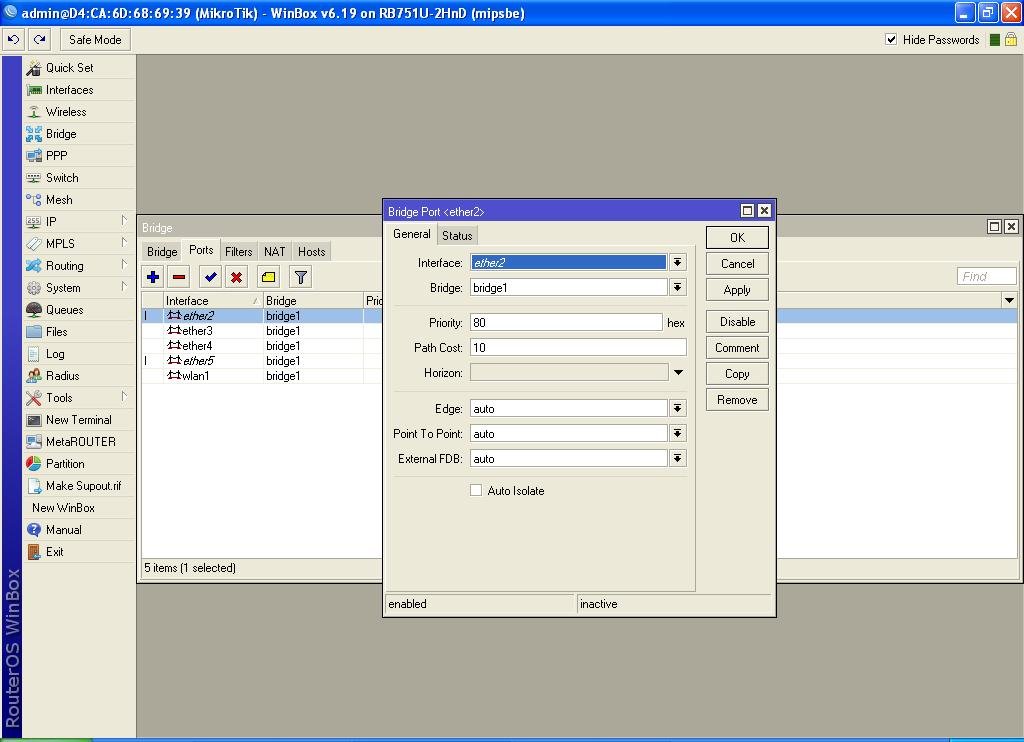The width and height of the screenshot is (1024, 742).
Task: Expand the Horizon field arrow
Action: (x=678, y=372)
